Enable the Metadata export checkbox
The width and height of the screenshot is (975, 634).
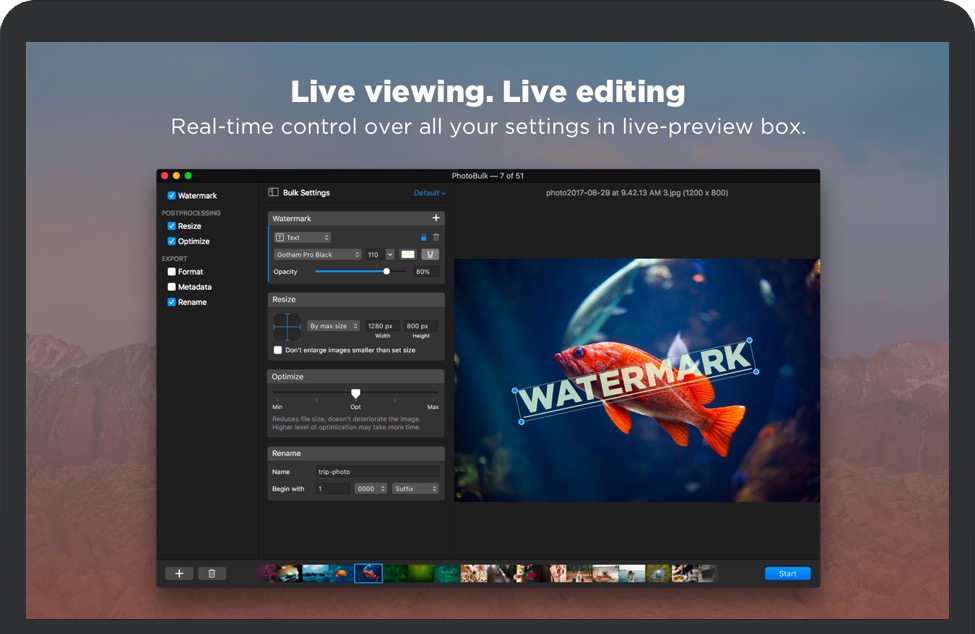(172, 287)
